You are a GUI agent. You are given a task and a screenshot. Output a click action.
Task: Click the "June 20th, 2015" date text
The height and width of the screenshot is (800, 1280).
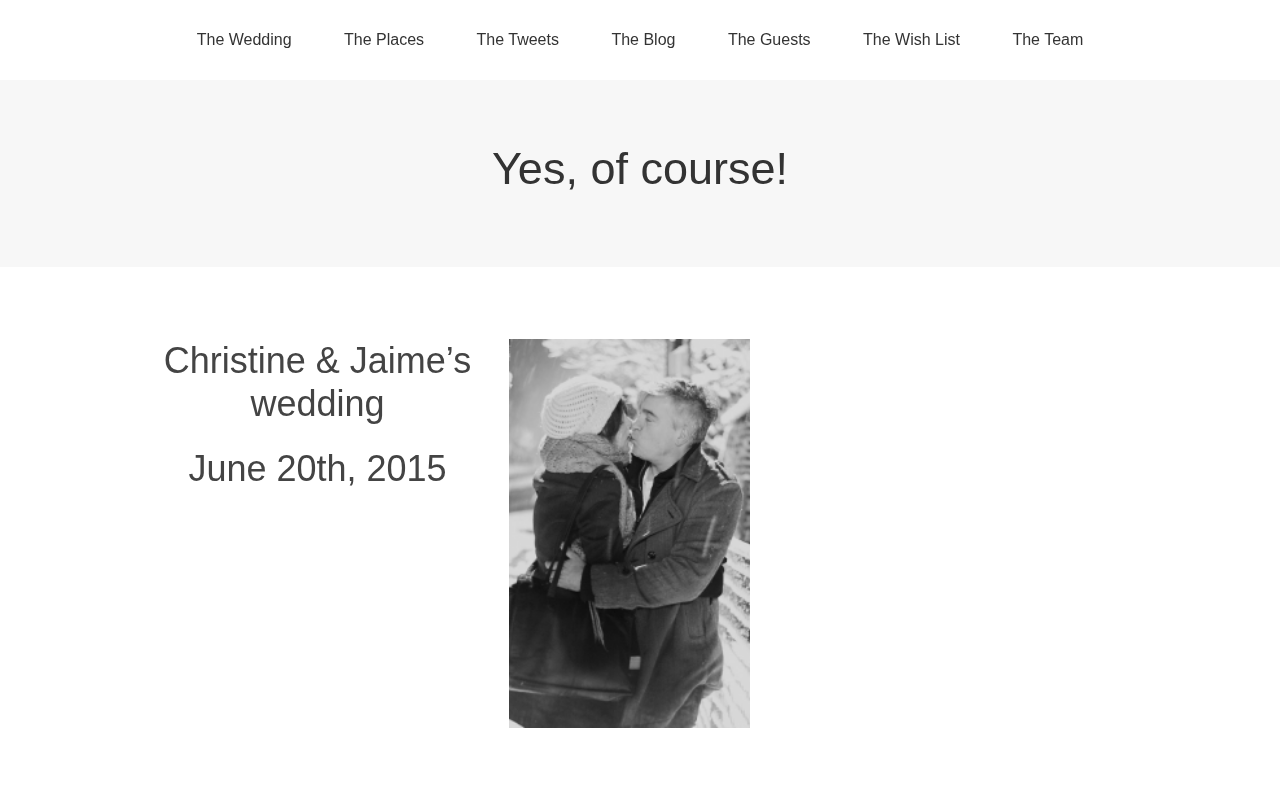pos(317,469)
